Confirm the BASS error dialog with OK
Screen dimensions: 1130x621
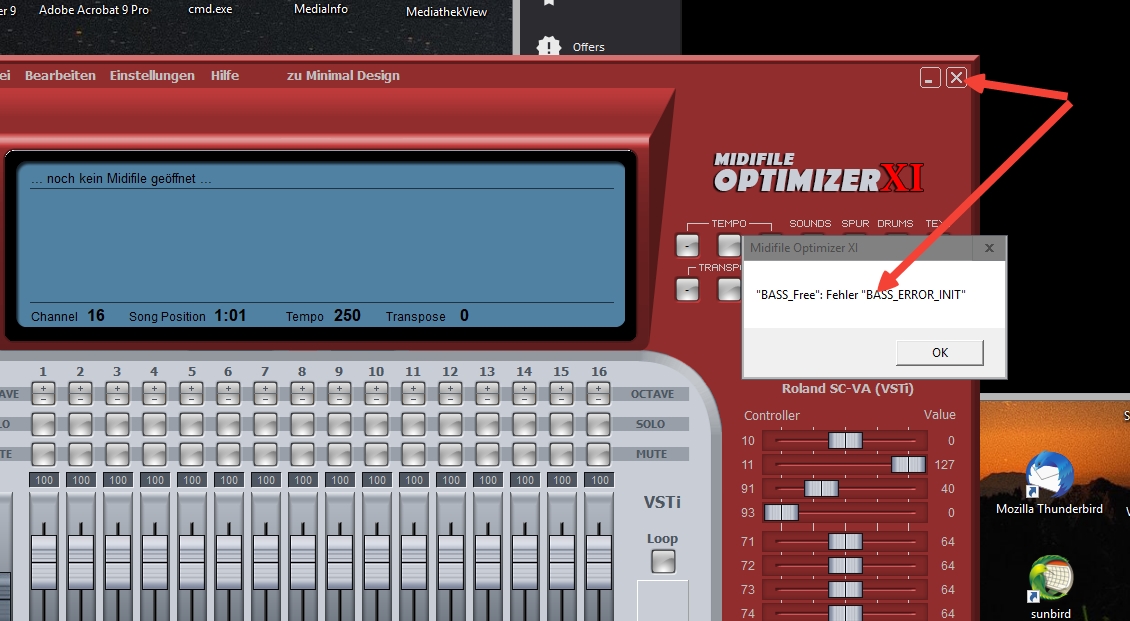pos(940,352)
